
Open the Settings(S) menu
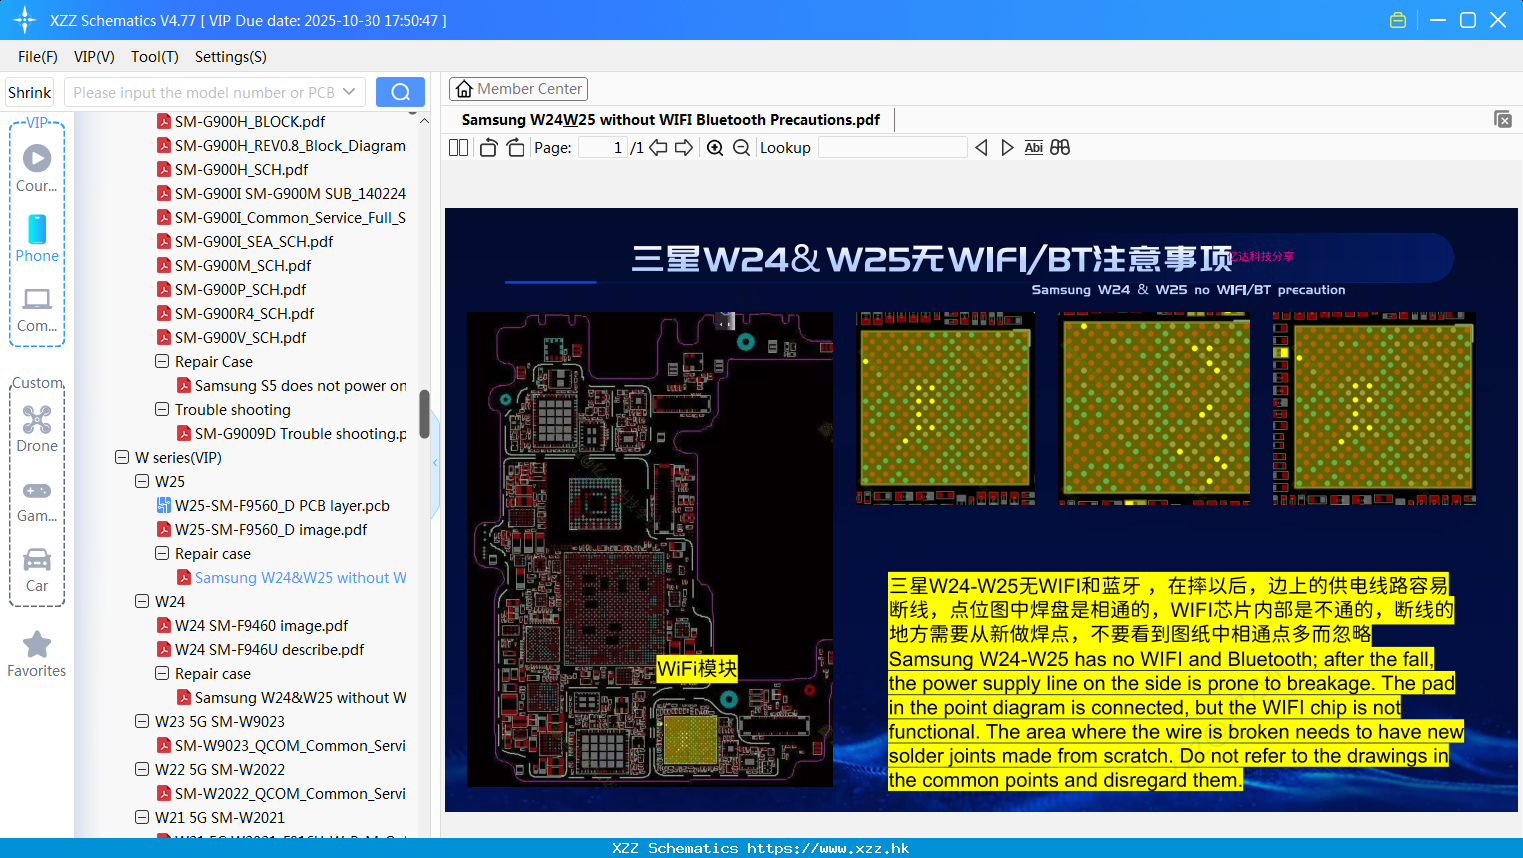tap(231, 57)
